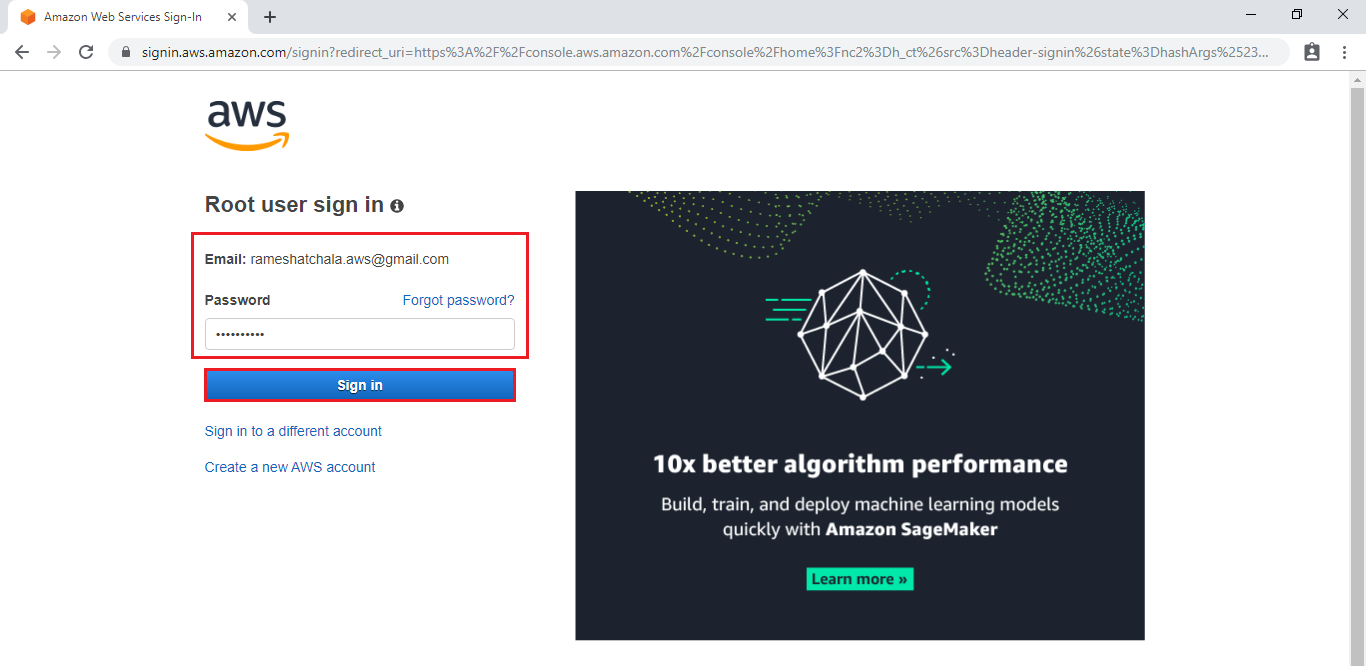Open the Forgot password link

pos(457,300)
